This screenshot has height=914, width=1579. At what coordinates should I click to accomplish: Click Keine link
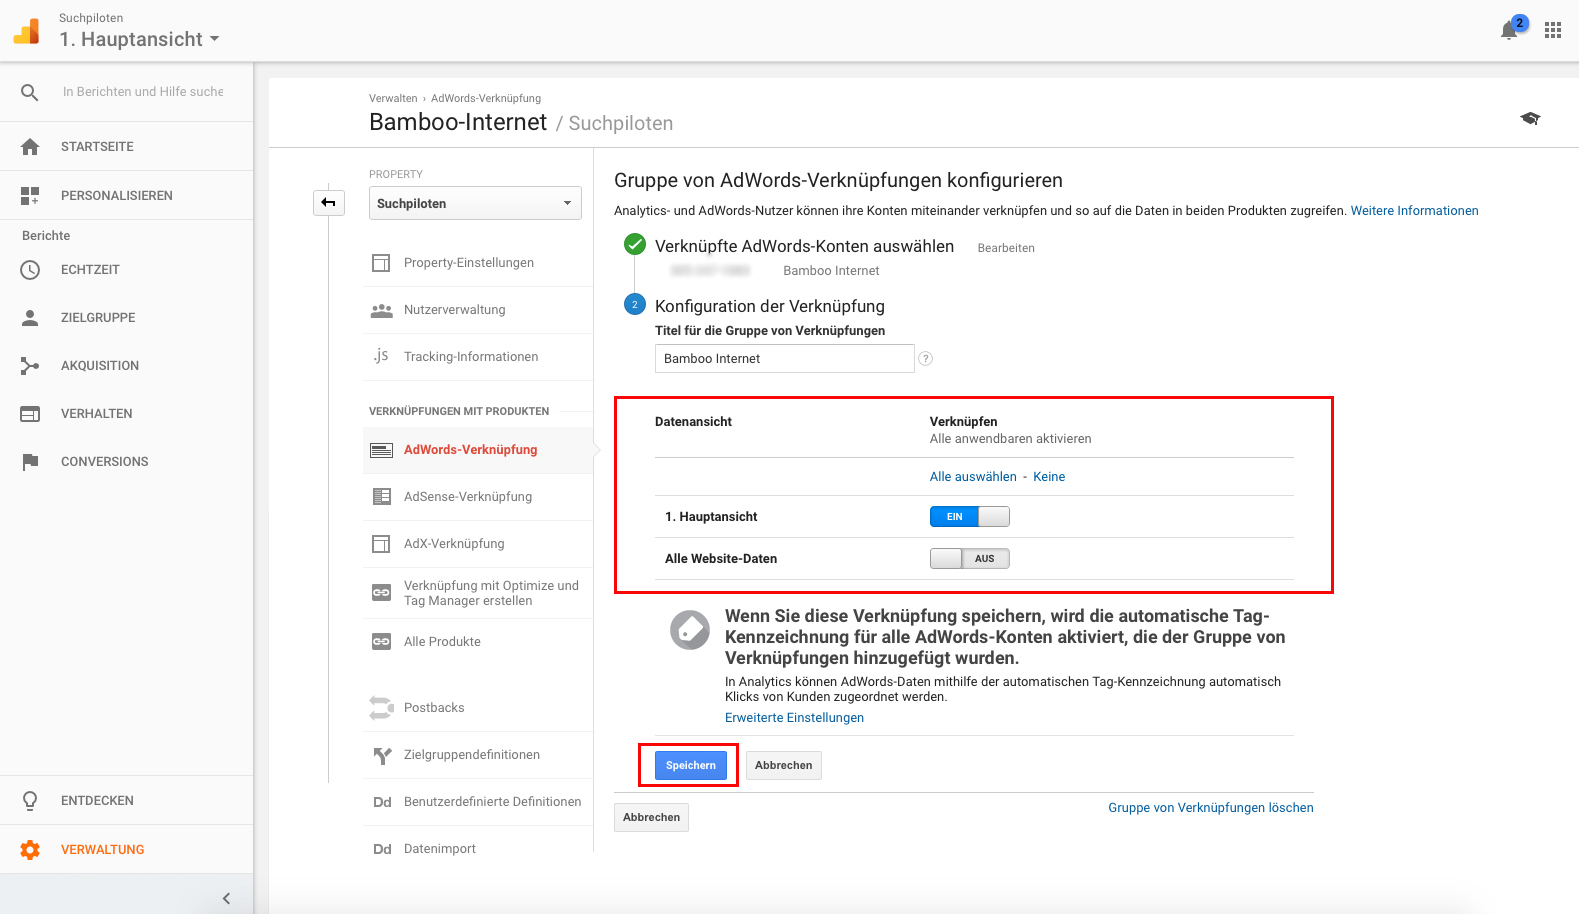tap(1049, 477)
